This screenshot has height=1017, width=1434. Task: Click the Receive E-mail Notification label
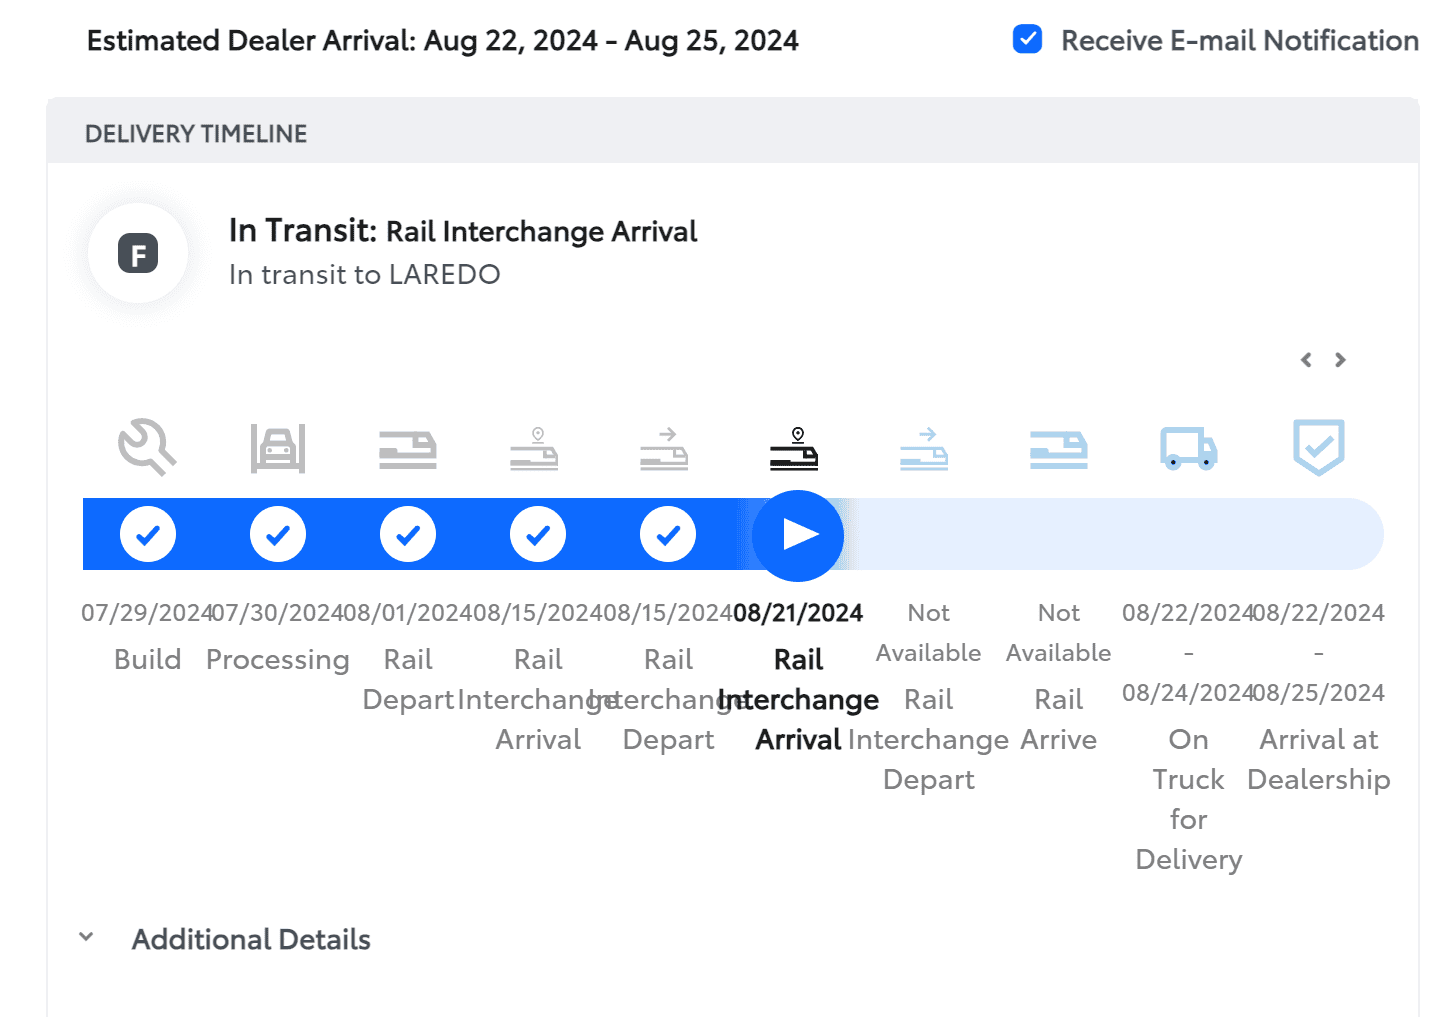1239,41
